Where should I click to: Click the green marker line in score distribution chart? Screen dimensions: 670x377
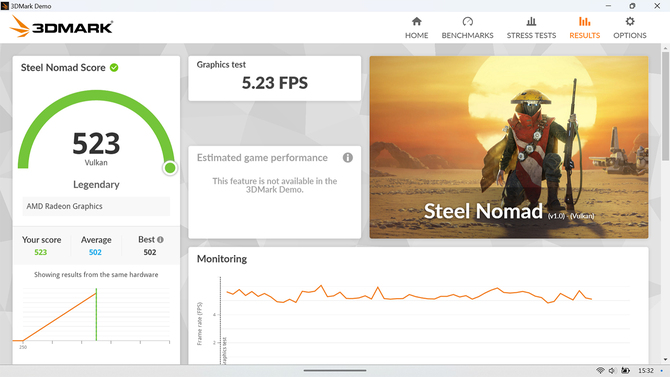tap(96, 315)
